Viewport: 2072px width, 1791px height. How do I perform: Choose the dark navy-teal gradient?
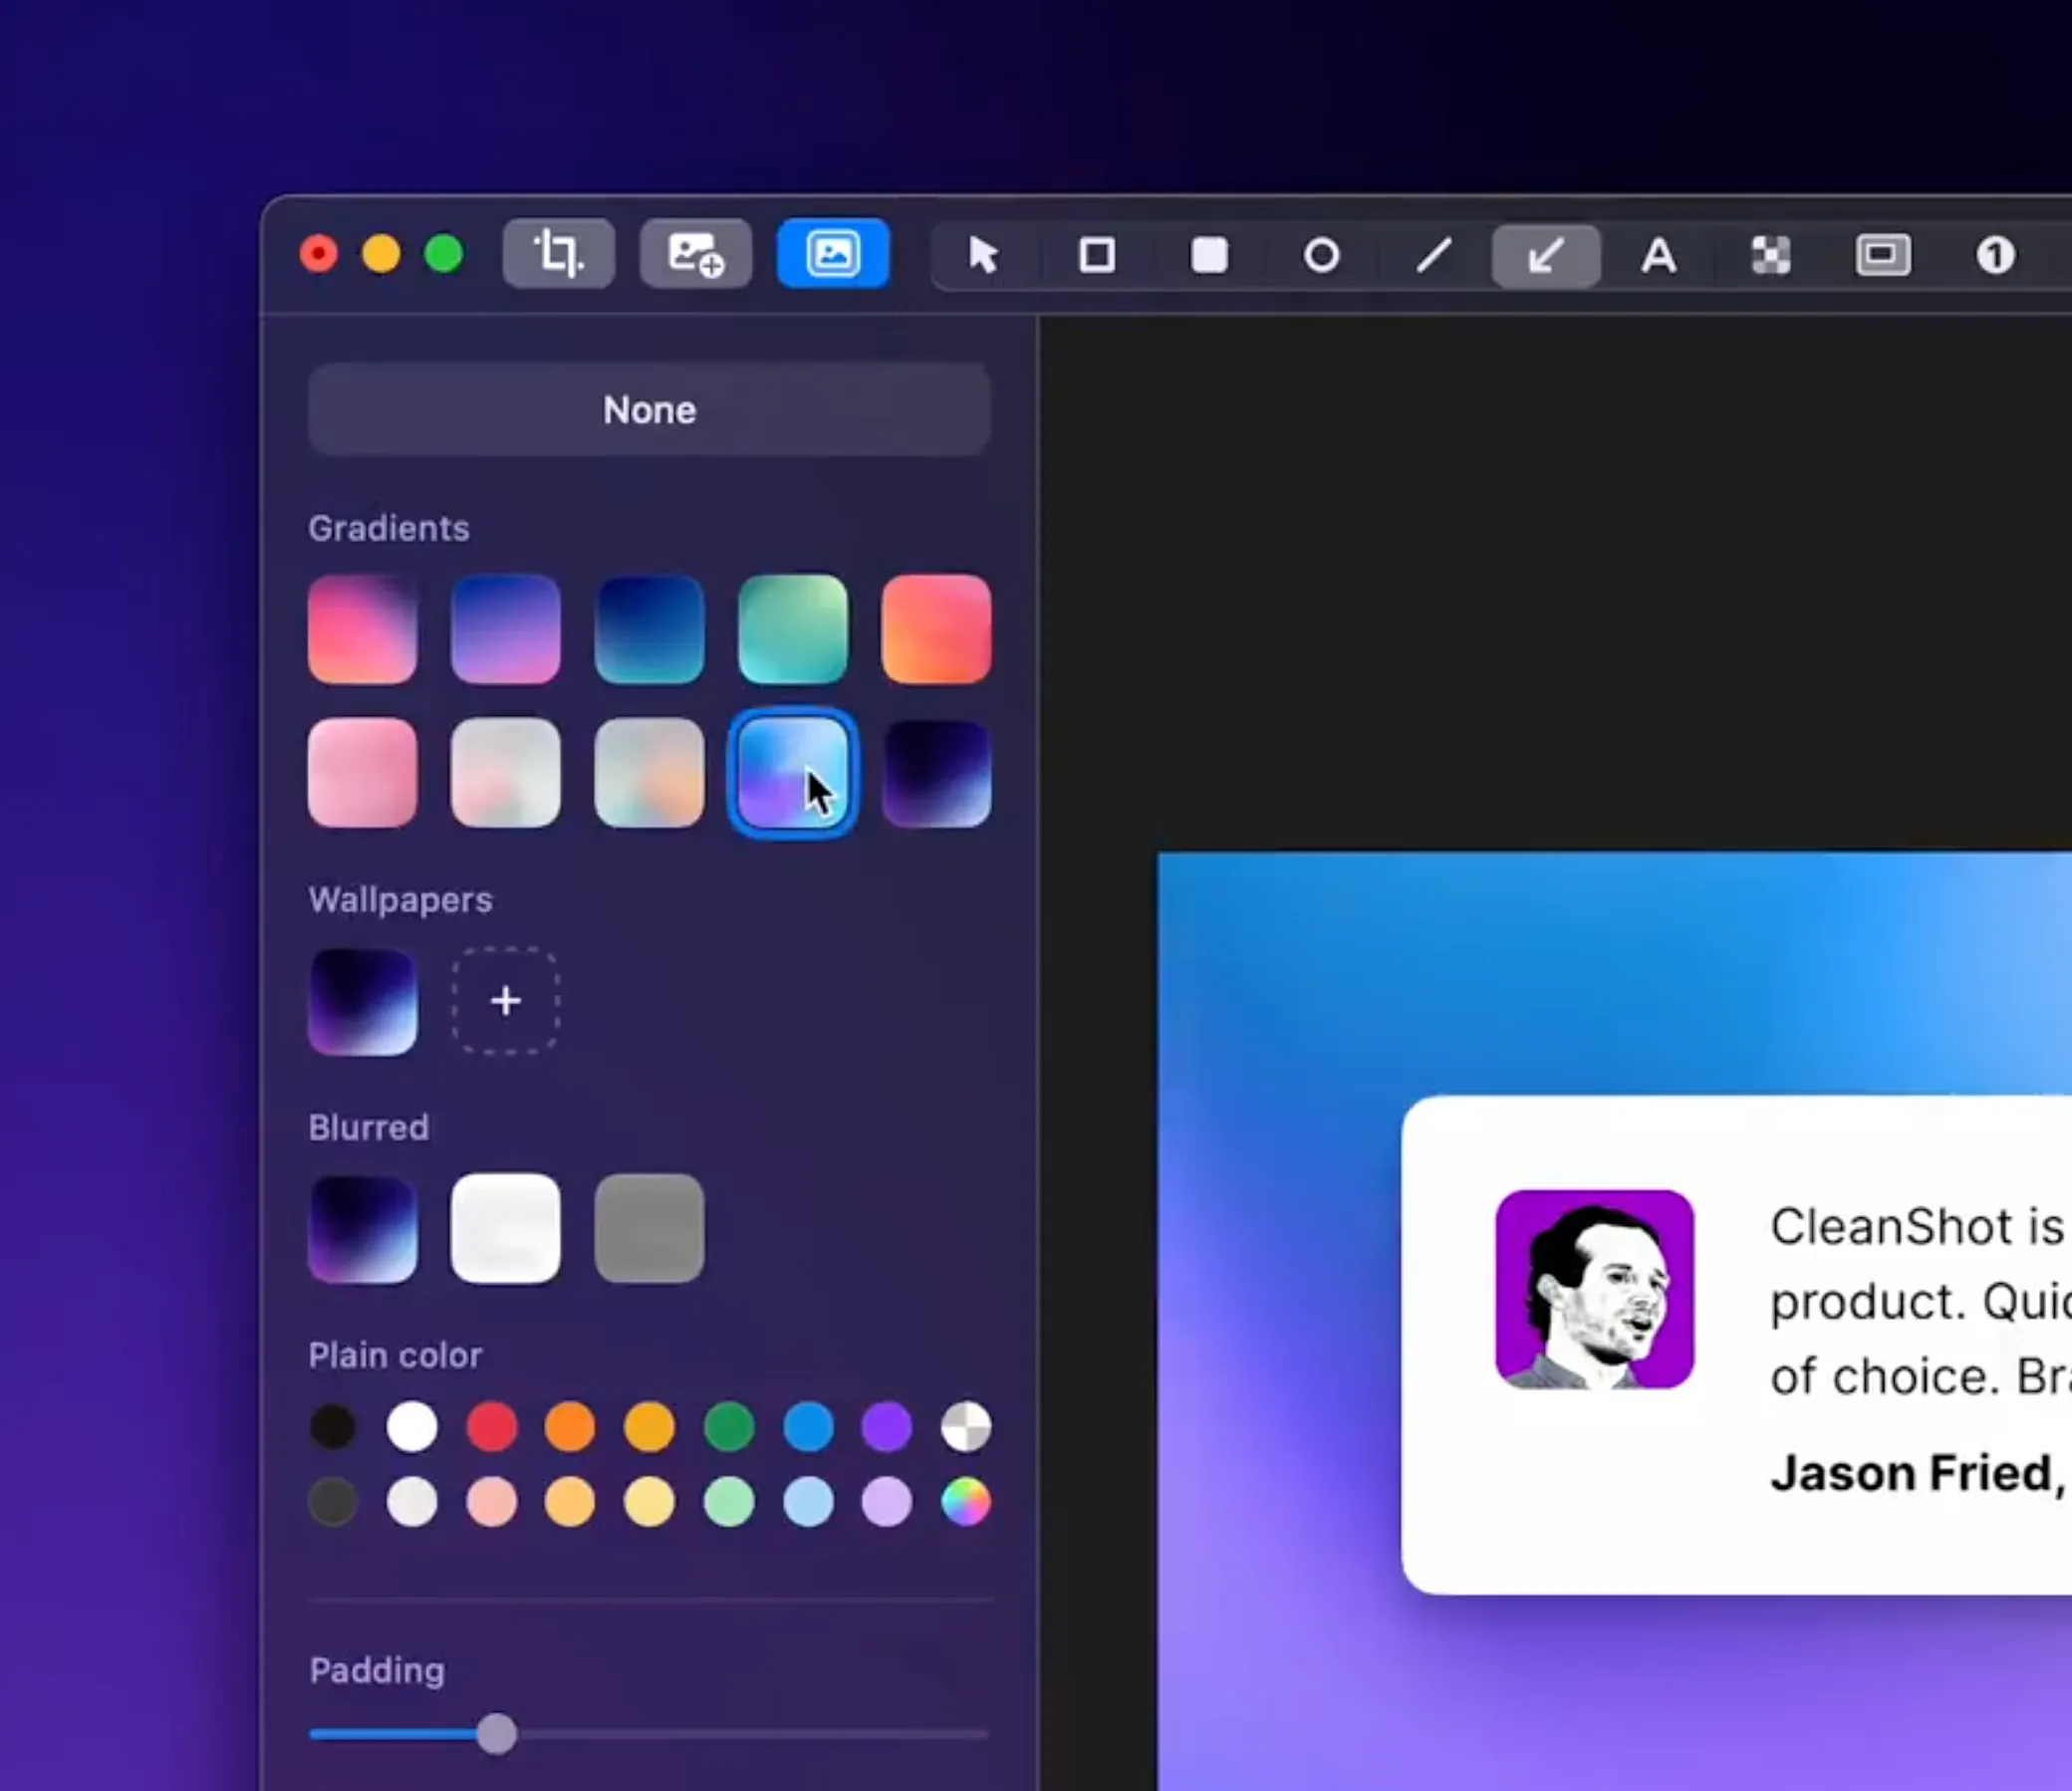[649, 629]
